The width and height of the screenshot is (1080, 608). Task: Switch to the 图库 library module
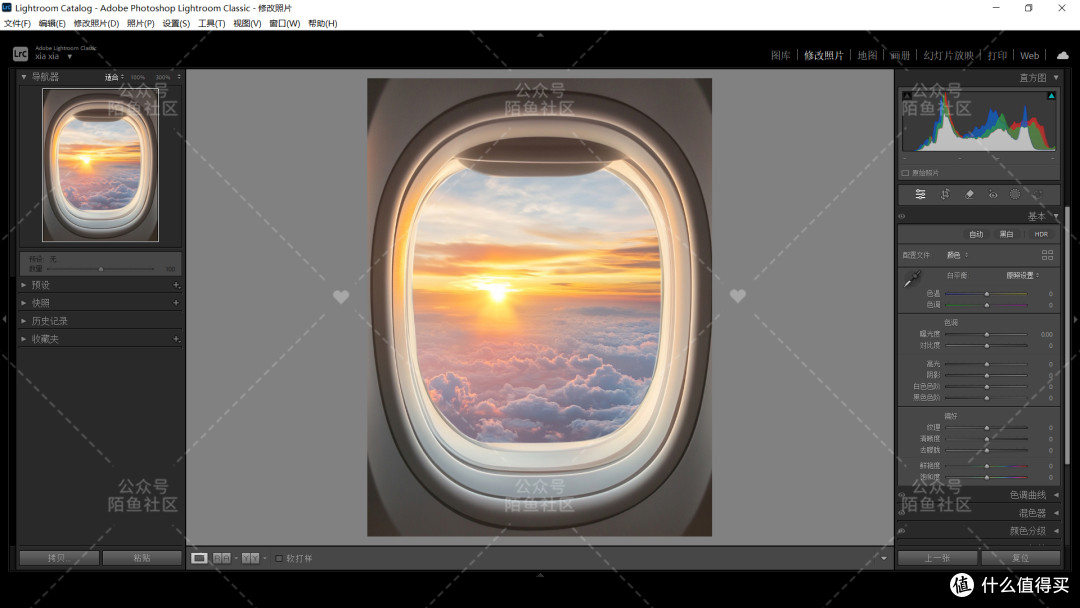point(780,56)
